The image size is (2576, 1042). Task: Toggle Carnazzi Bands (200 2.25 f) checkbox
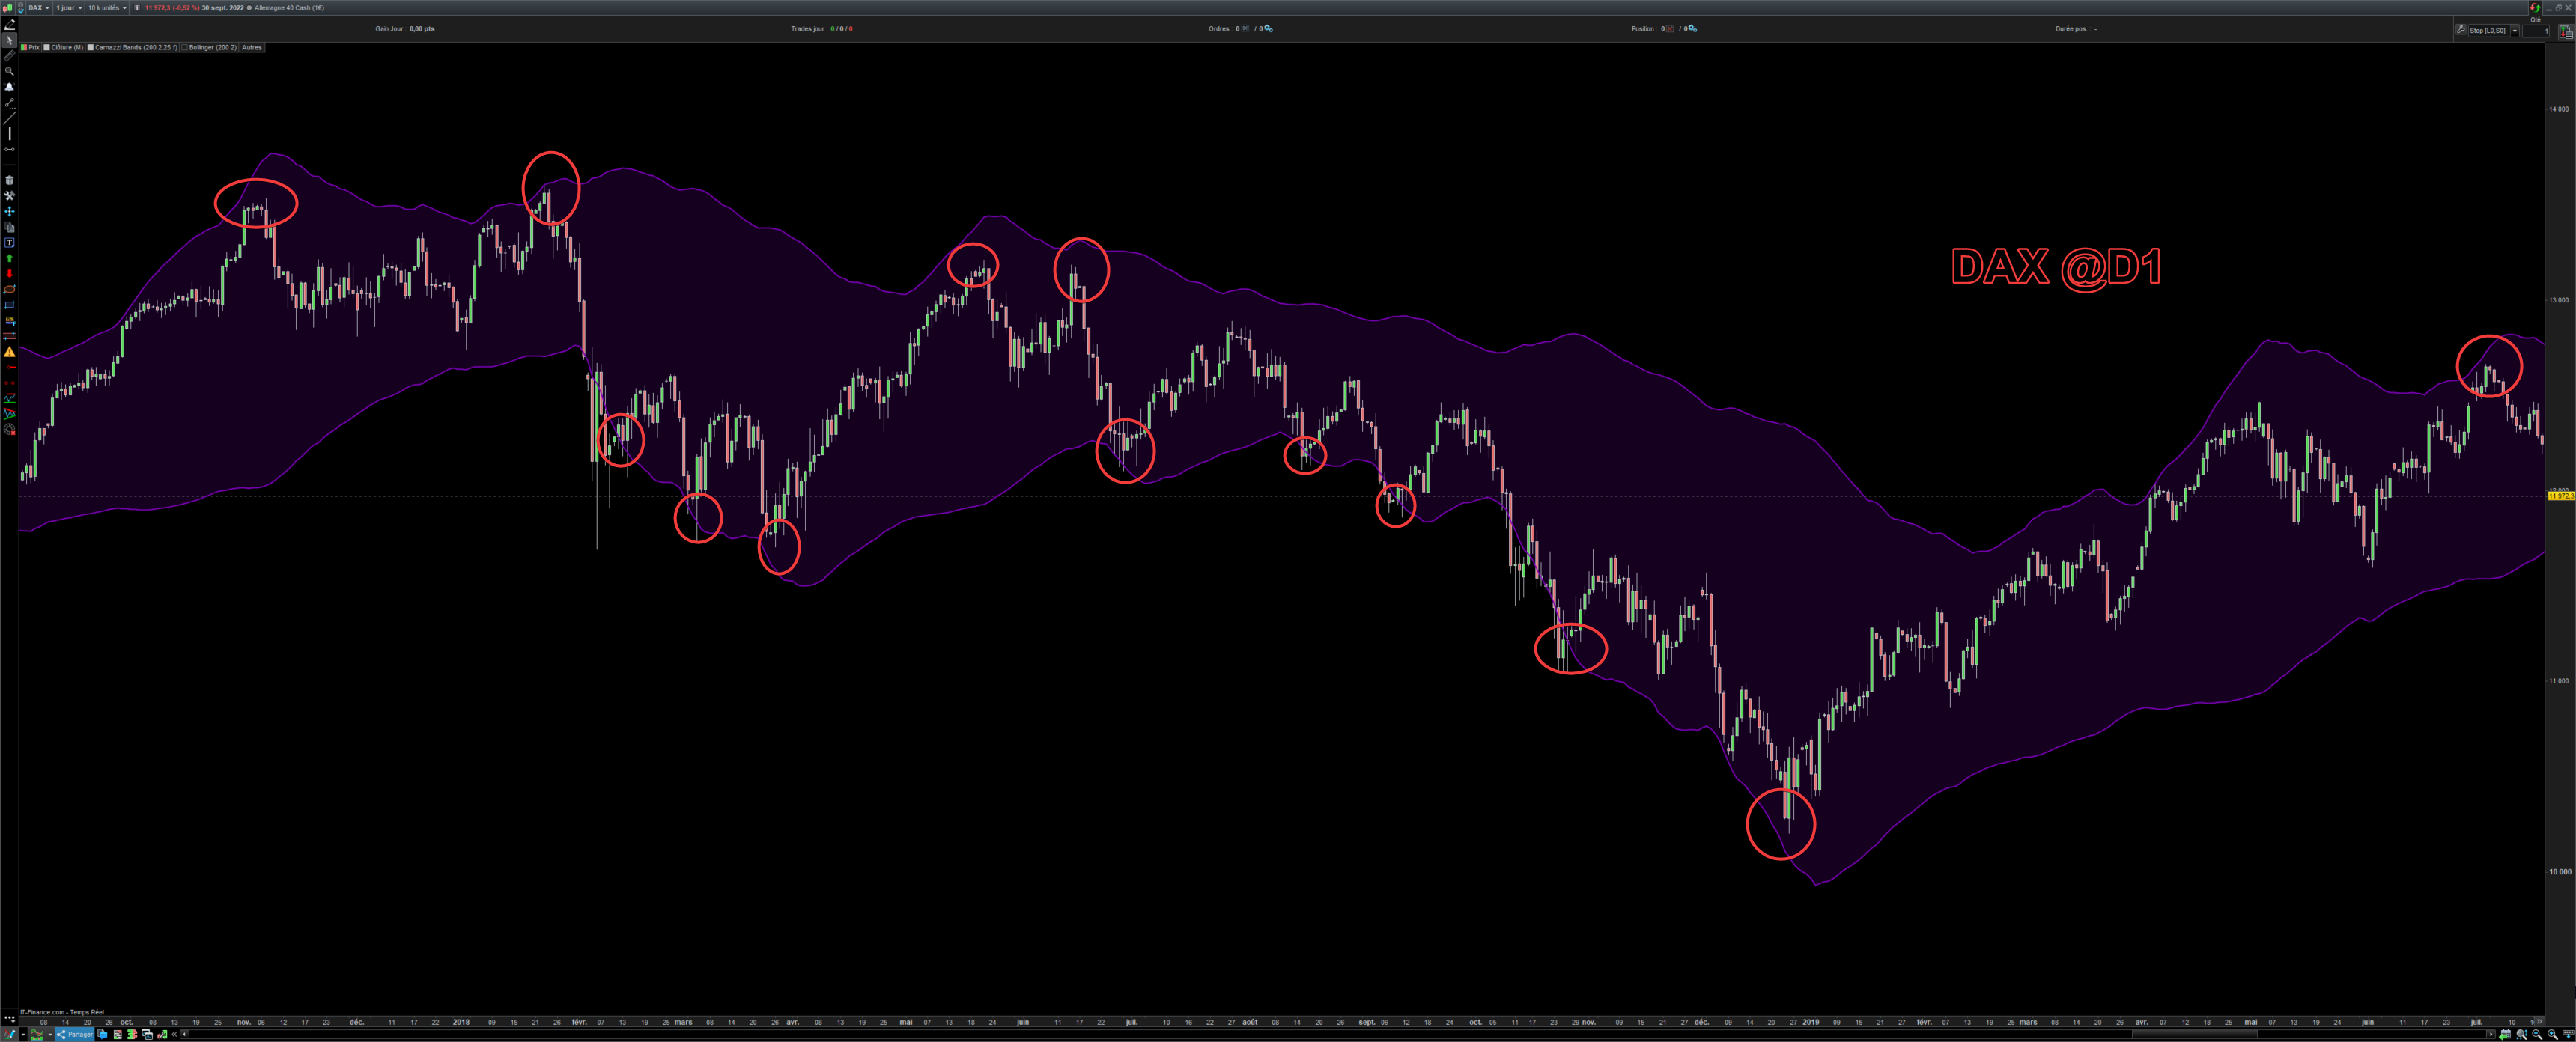pyautogui.click(x=91, y=47)
